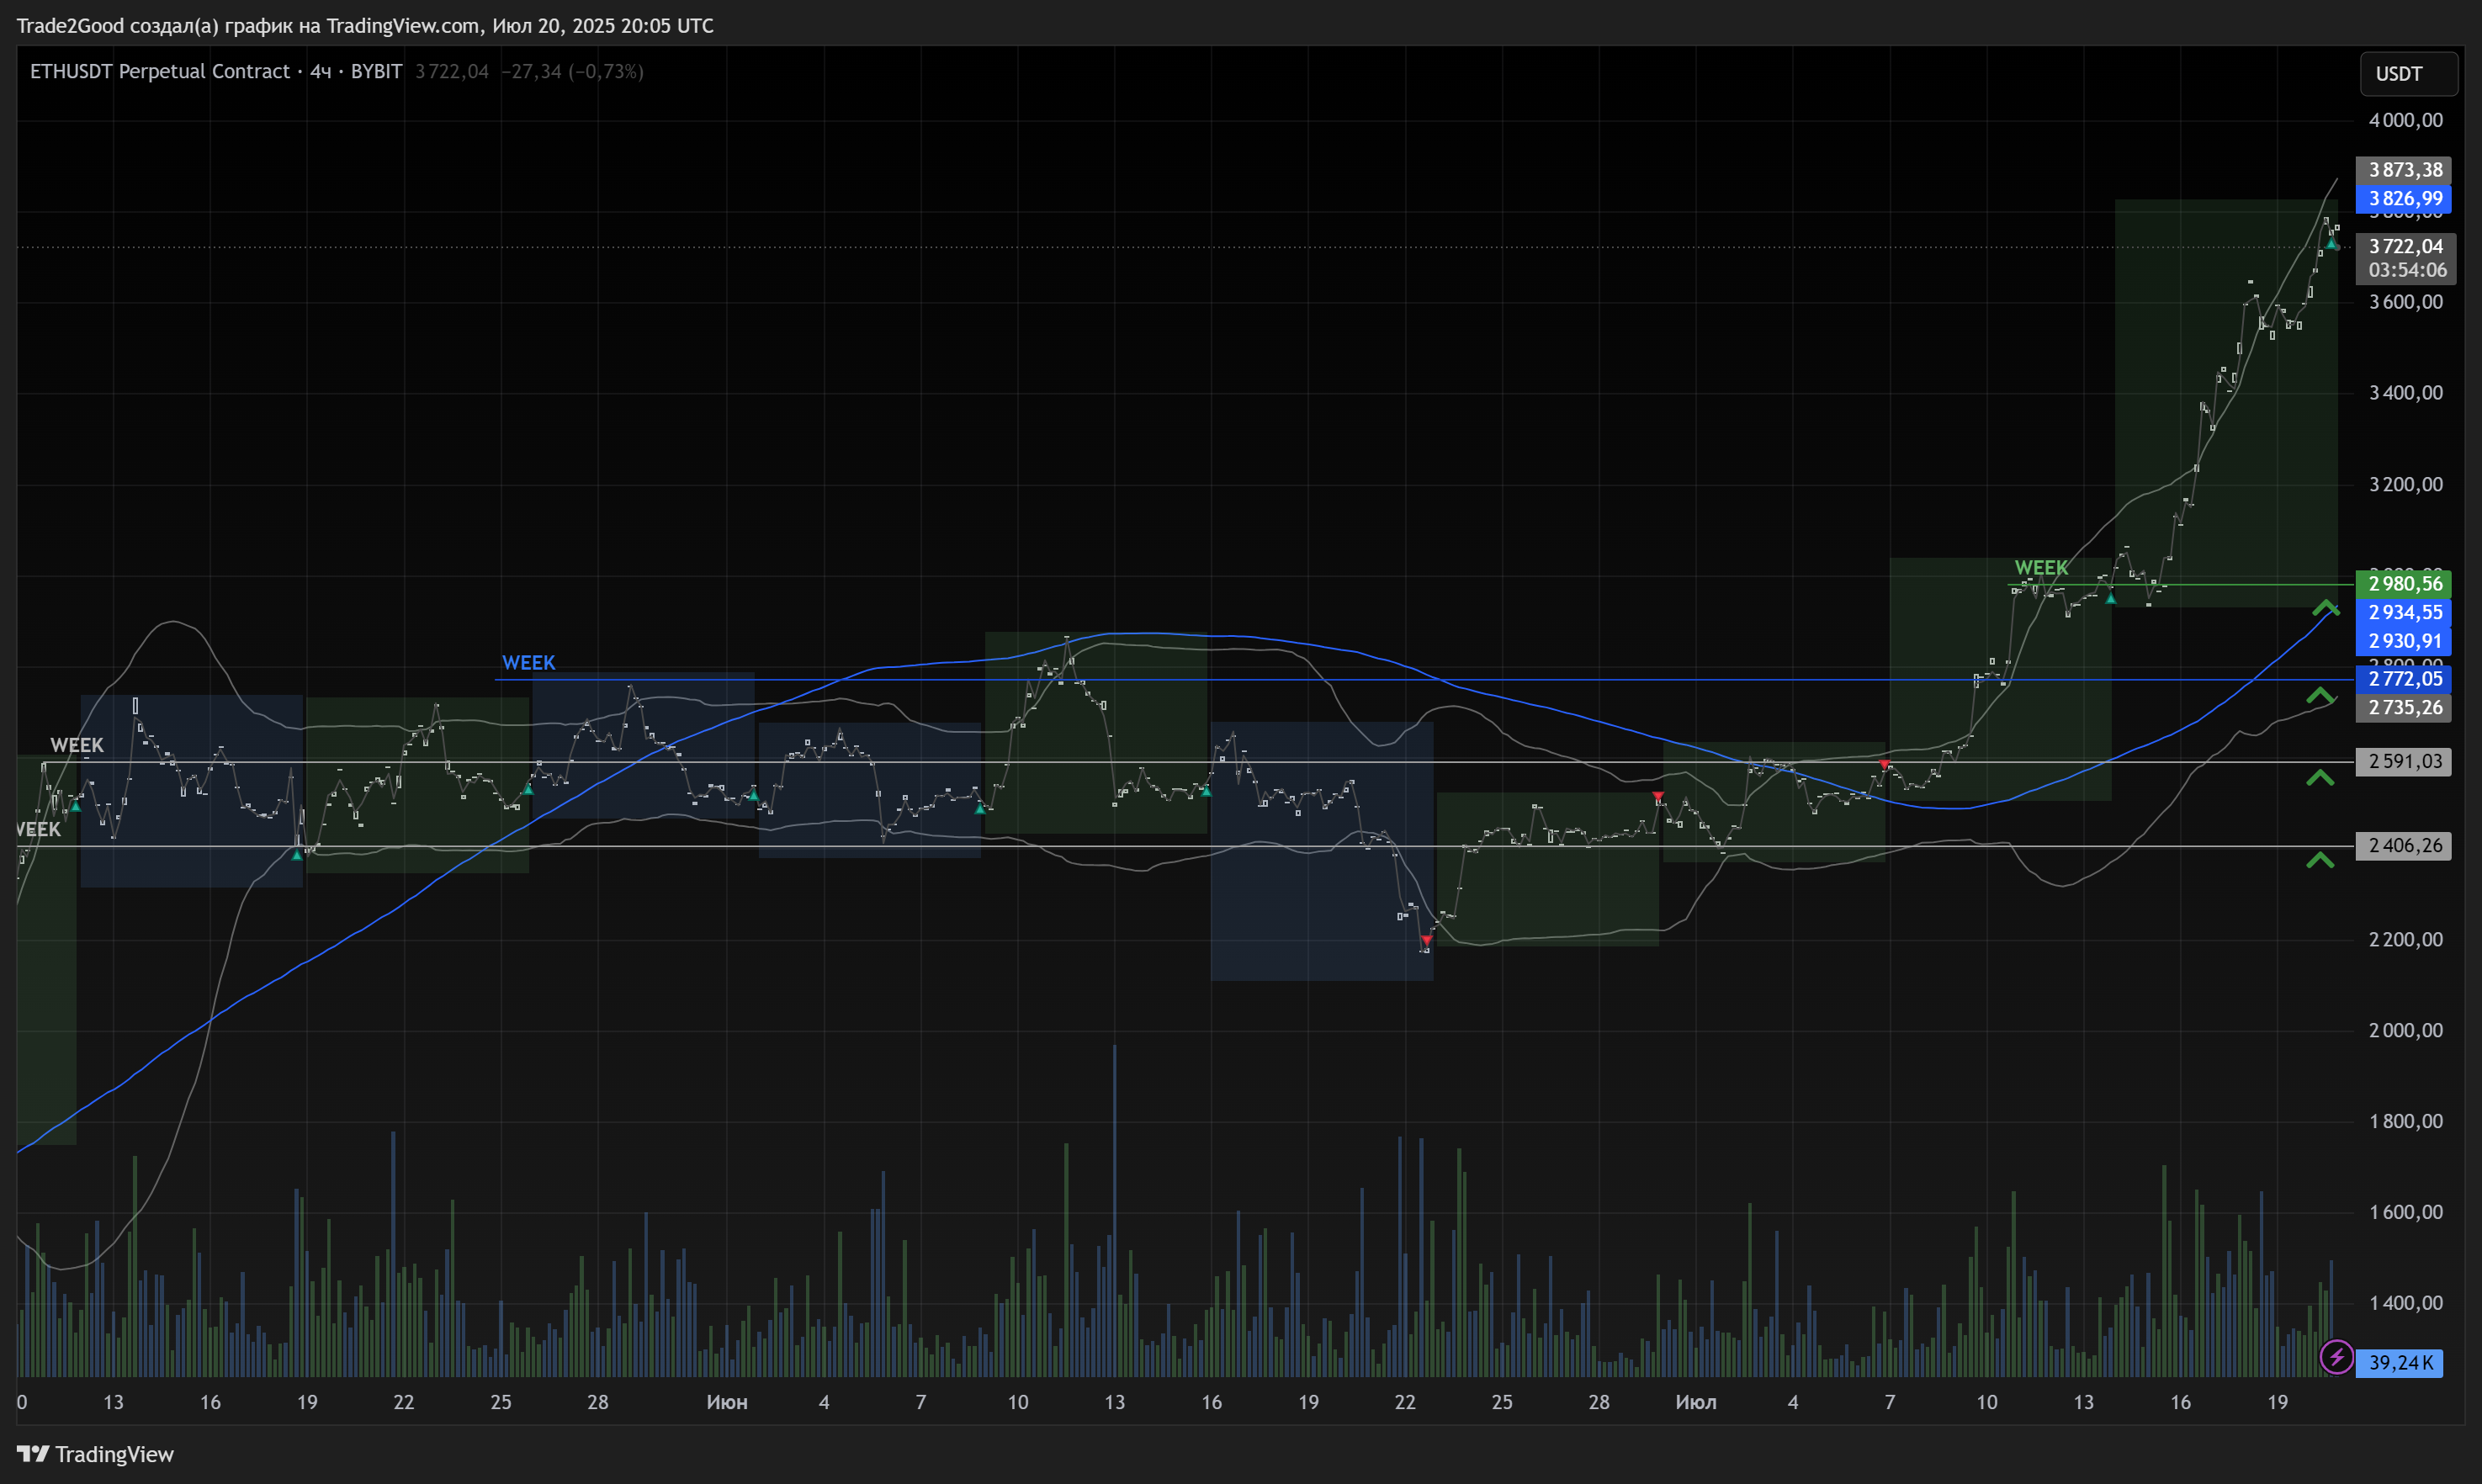Click the Июн date on time axis
Viewport: 2482px width, 1484px height.
727,1402
